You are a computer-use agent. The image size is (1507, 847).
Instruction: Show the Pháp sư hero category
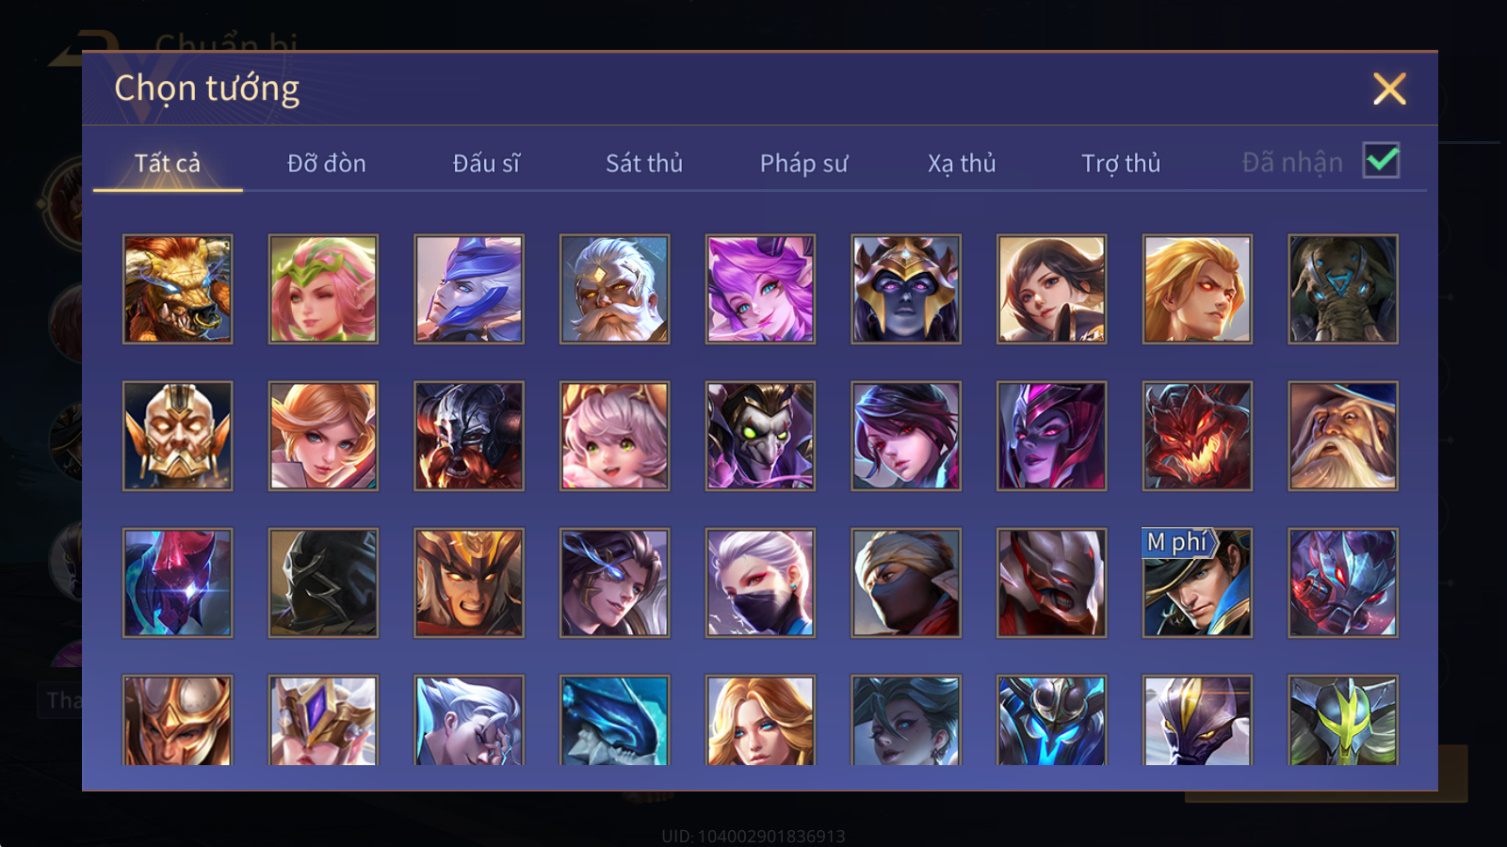click(803, 163)
